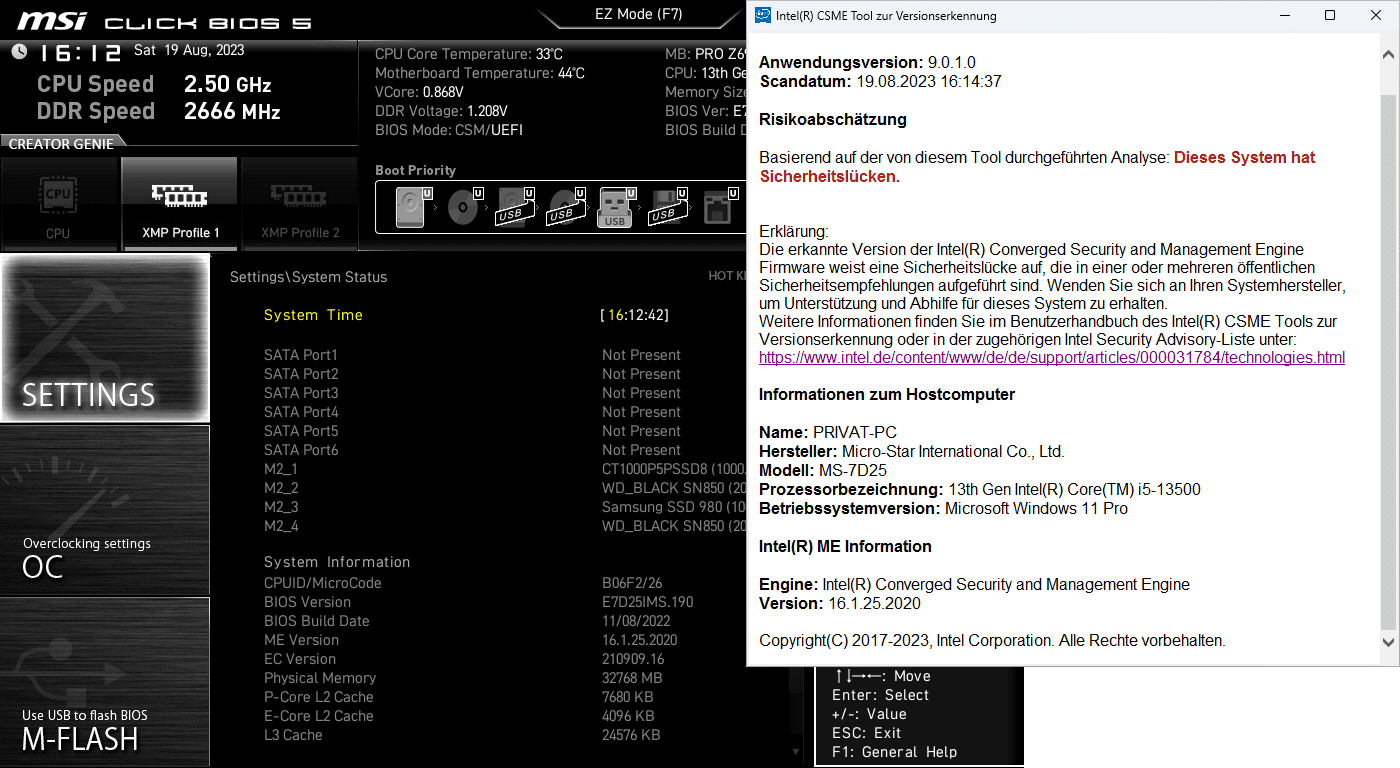Open the SETTINGS section
This screenshot has height=768, width=1400.
(x=105, y=338)
